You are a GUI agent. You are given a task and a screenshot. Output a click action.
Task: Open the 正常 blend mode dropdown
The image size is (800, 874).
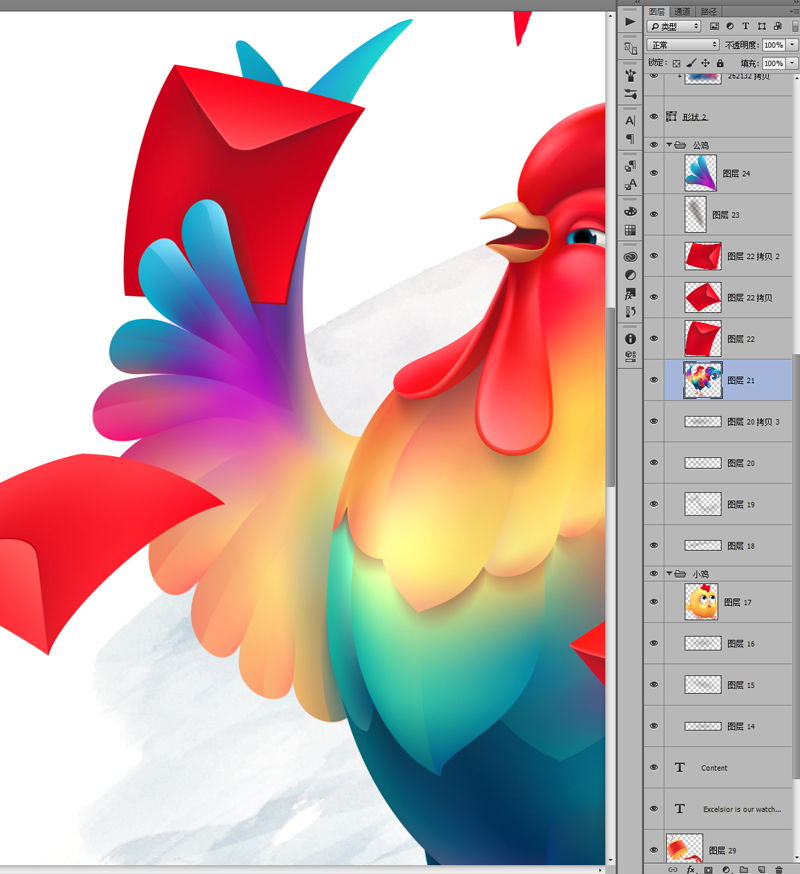click(x=683, y=45)
